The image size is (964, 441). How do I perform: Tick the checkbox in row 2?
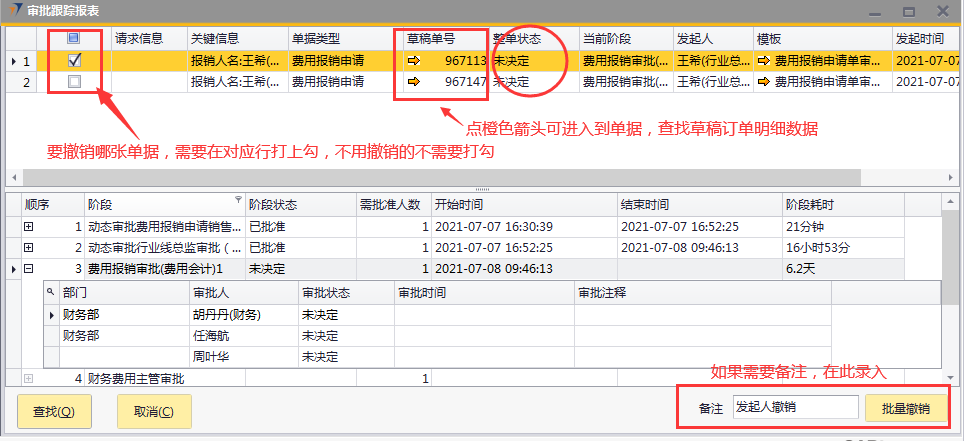[x=74, y=82]
